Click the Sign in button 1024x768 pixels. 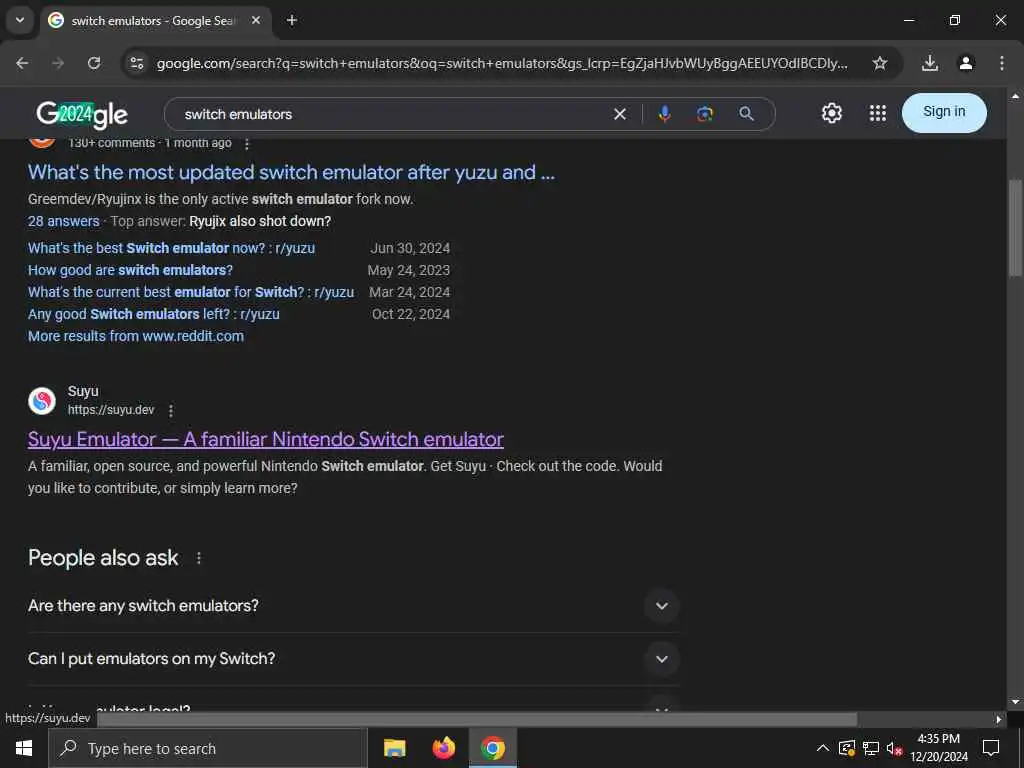(944, 112)
